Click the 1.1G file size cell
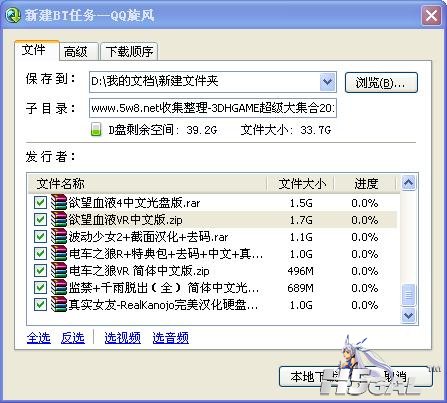447x403 pixels. 301,237
